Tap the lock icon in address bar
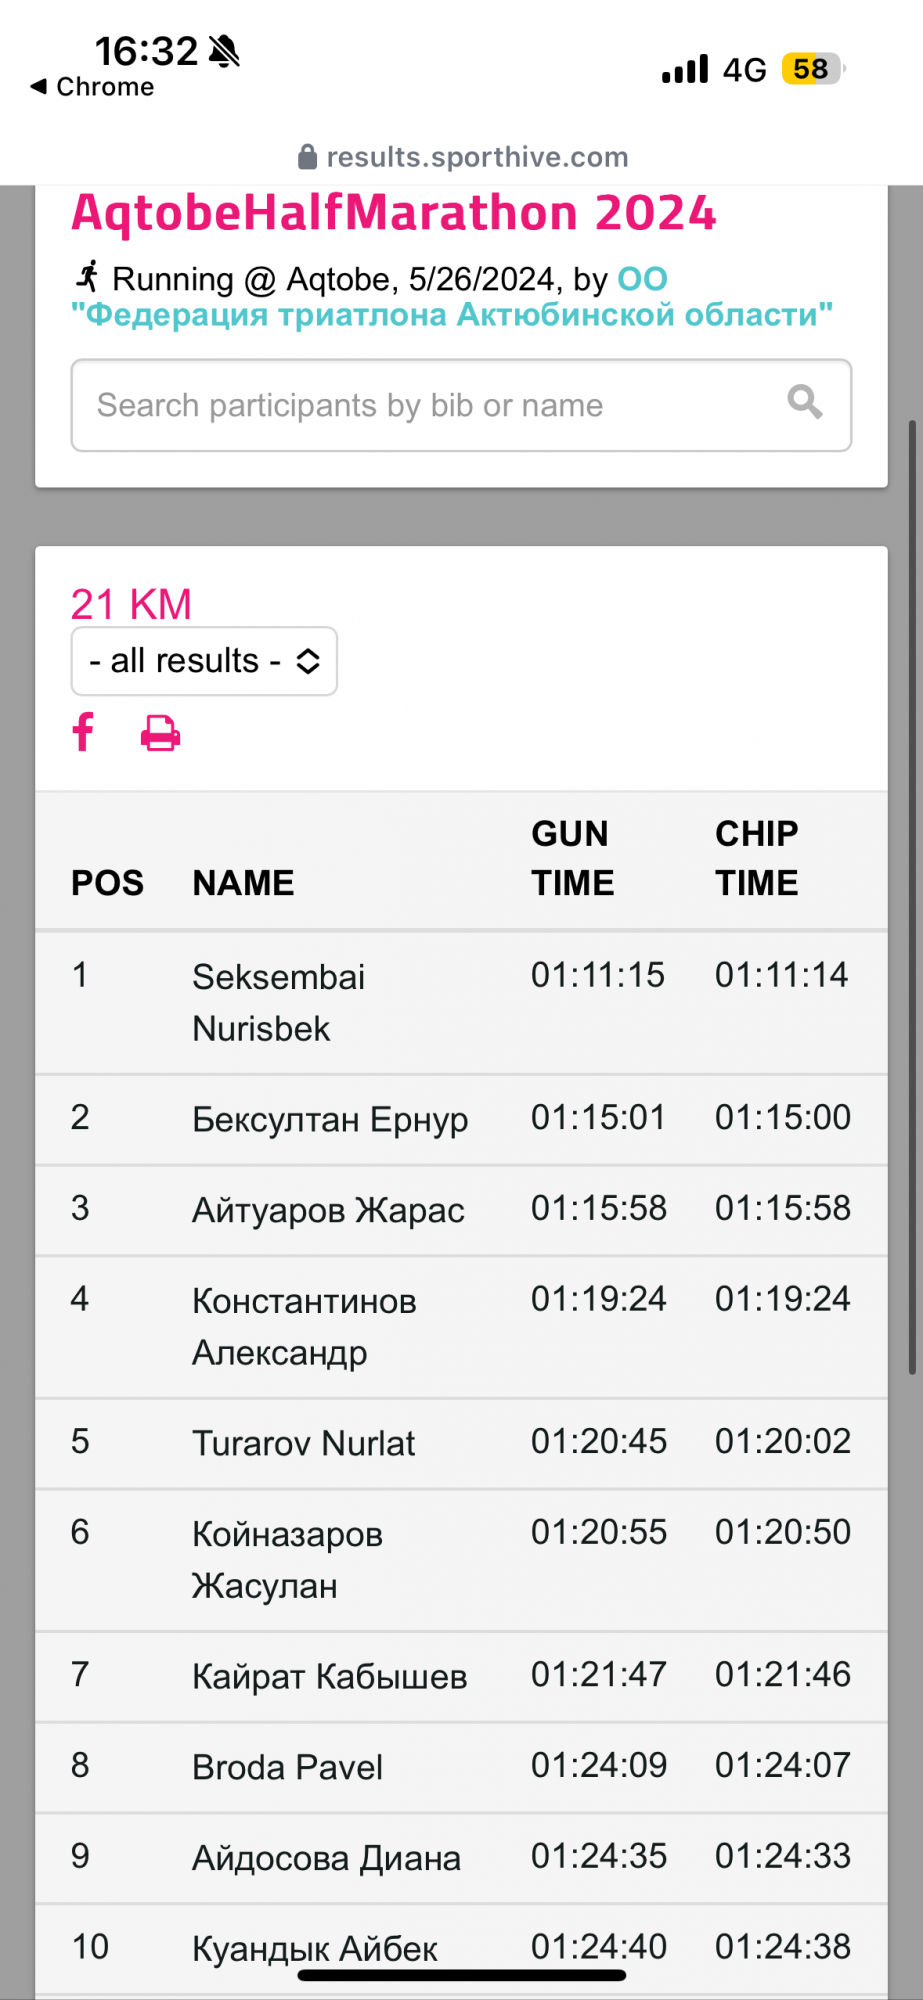Screen dimensions: 923x2000 coord(308,157)
